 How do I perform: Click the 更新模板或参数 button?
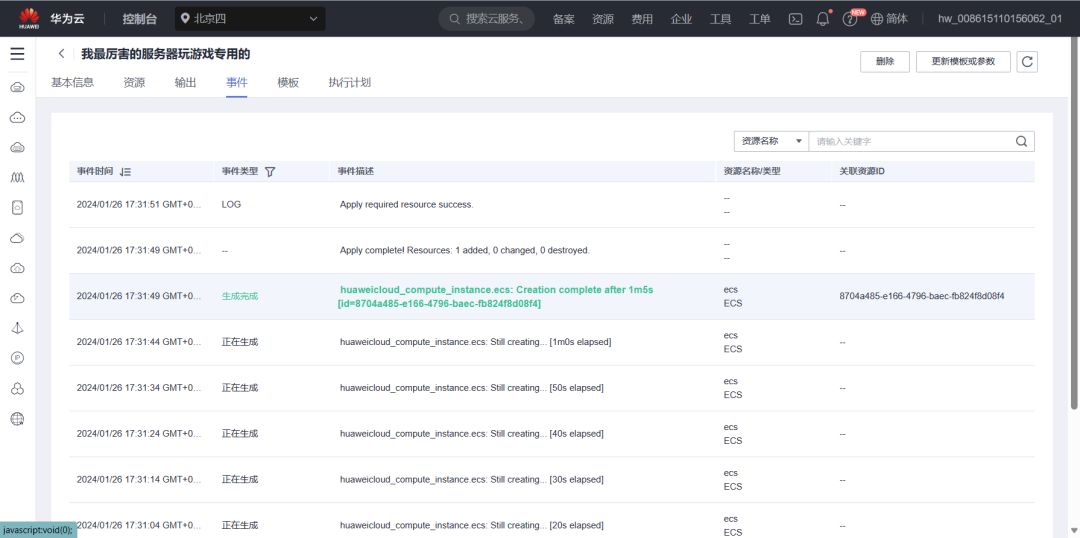[x=963, y=62]
